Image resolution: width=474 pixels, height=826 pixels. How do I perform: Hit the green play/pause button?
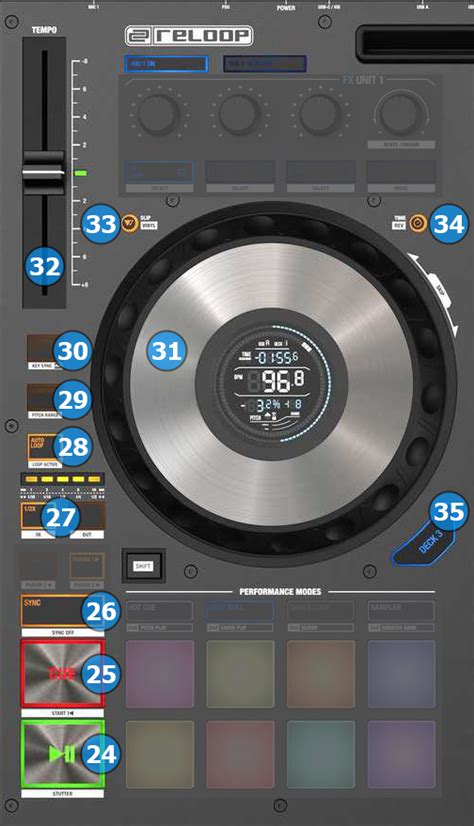coord(62,754)
